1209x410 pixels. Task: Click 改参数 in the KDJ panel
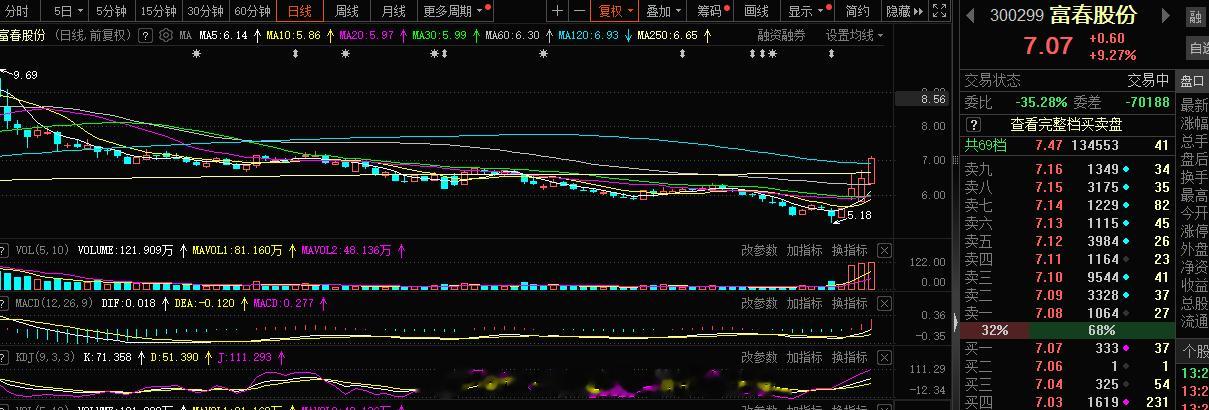pos(759,357)
